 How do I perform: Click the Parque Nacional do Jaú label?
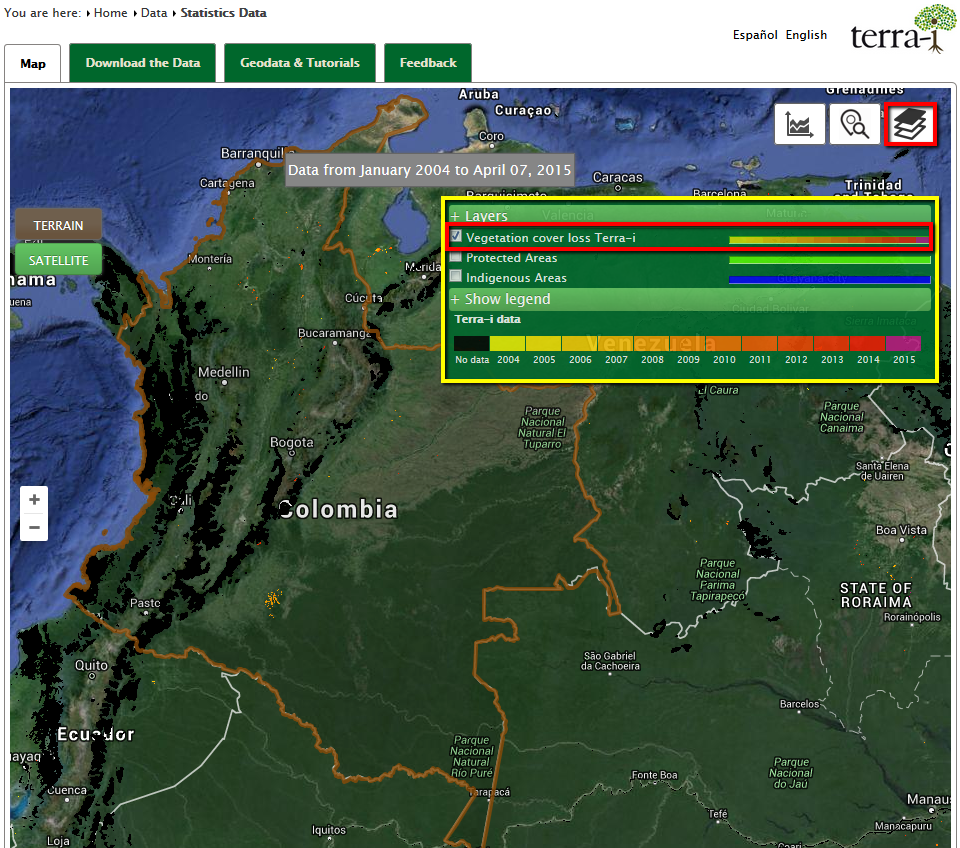tap(791, 773)
